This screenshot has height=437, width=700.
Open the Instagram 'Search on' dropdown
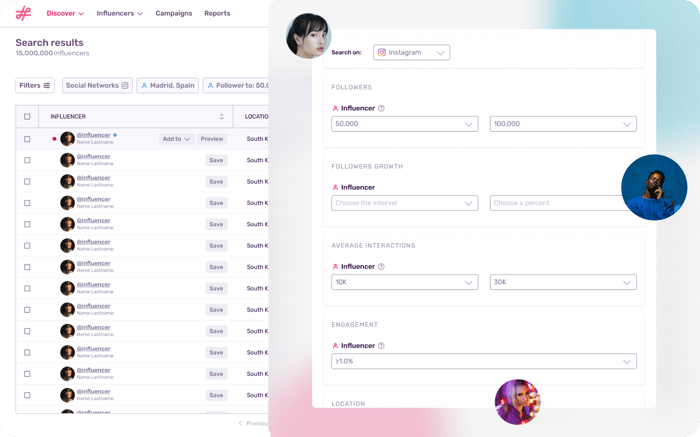(411, 52)
